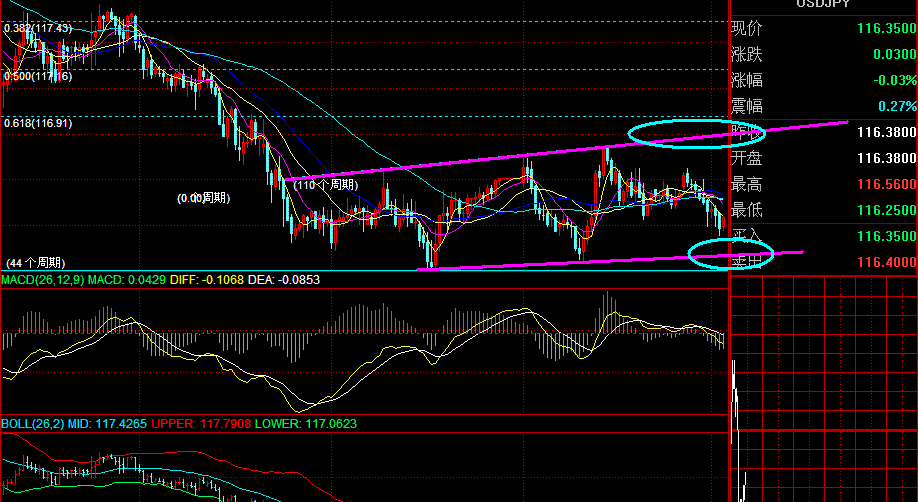Select the 0.618(116.91) Fibonacci level label
The width and height of the screenshot is (918, 502).
[x=37, y=124]
